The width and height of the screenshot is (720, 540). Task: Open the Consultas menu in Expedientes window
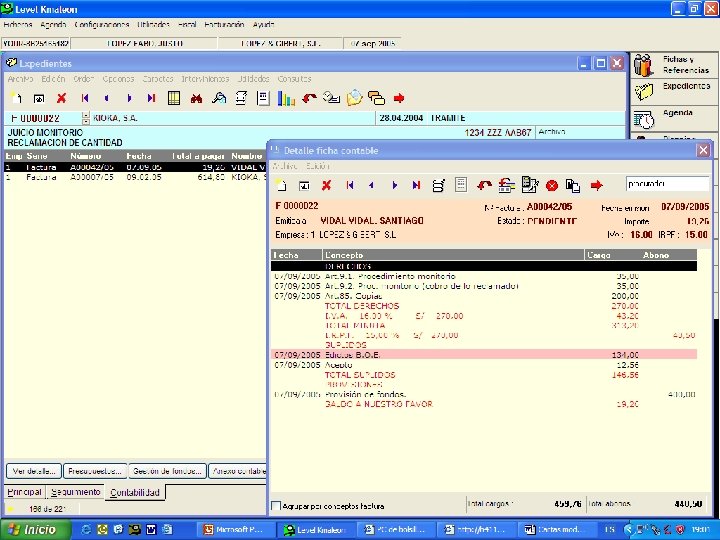[294, 79]
